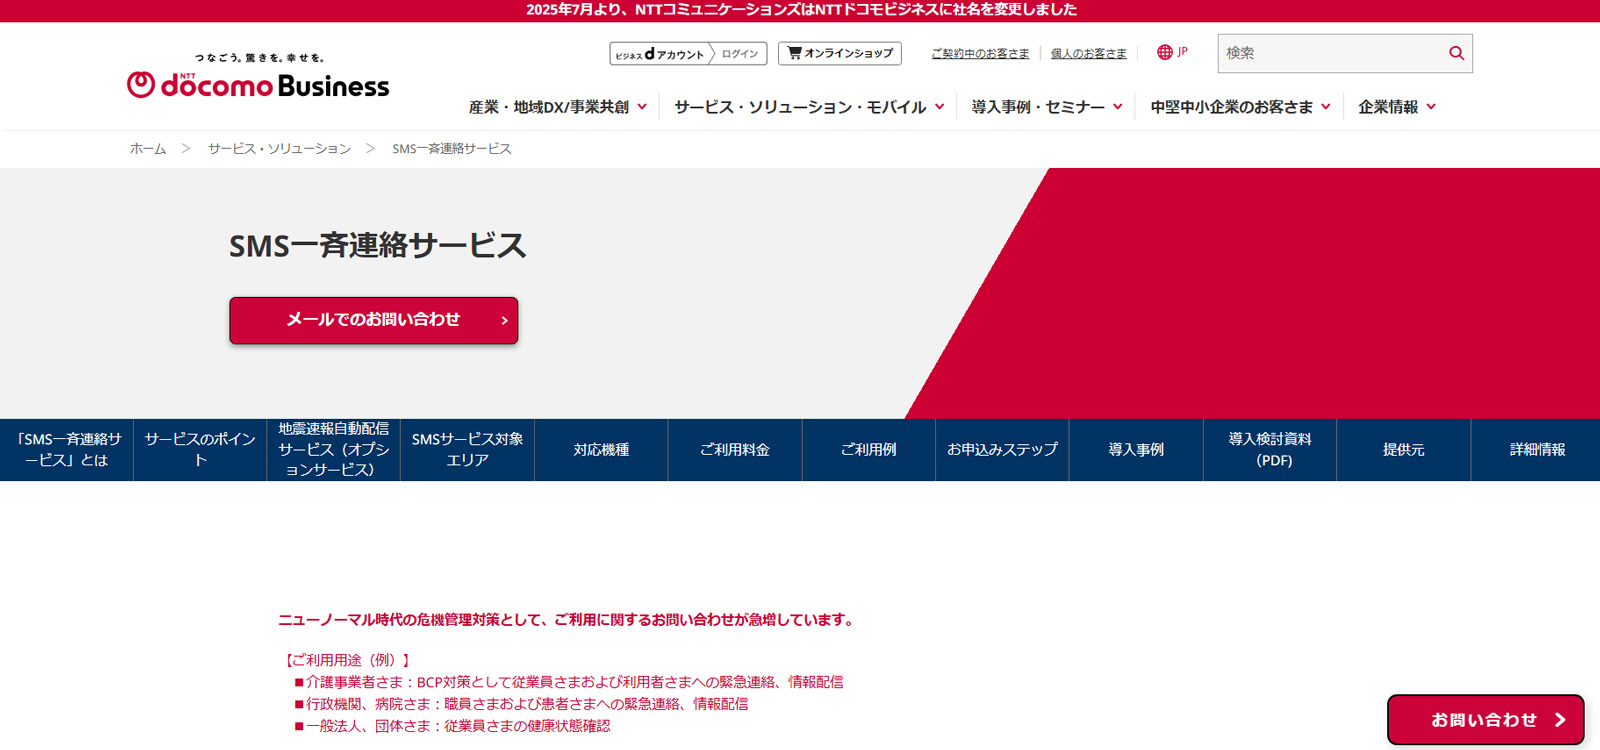Click the 一般法人、団体さま usage example line
Viewport: 1600px width, 750px height.
point(451,726)
